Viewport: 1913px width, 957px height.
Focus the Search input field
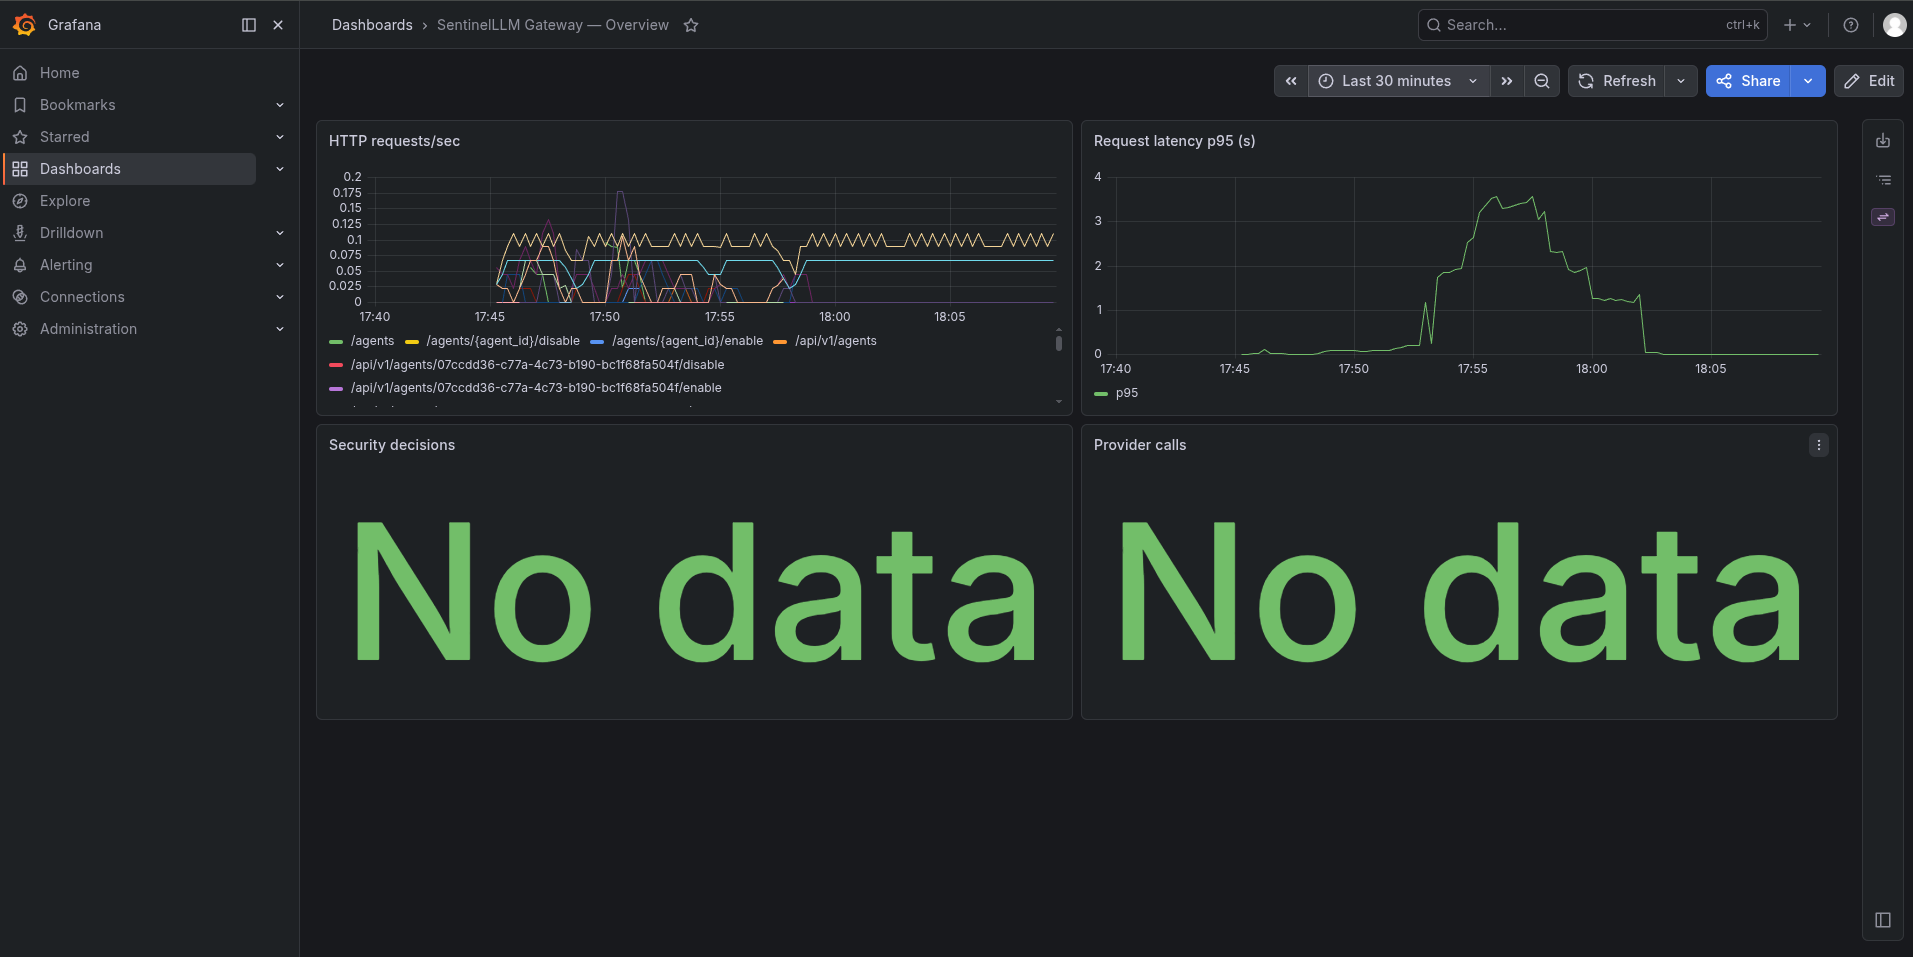[x=1592, y=25]
